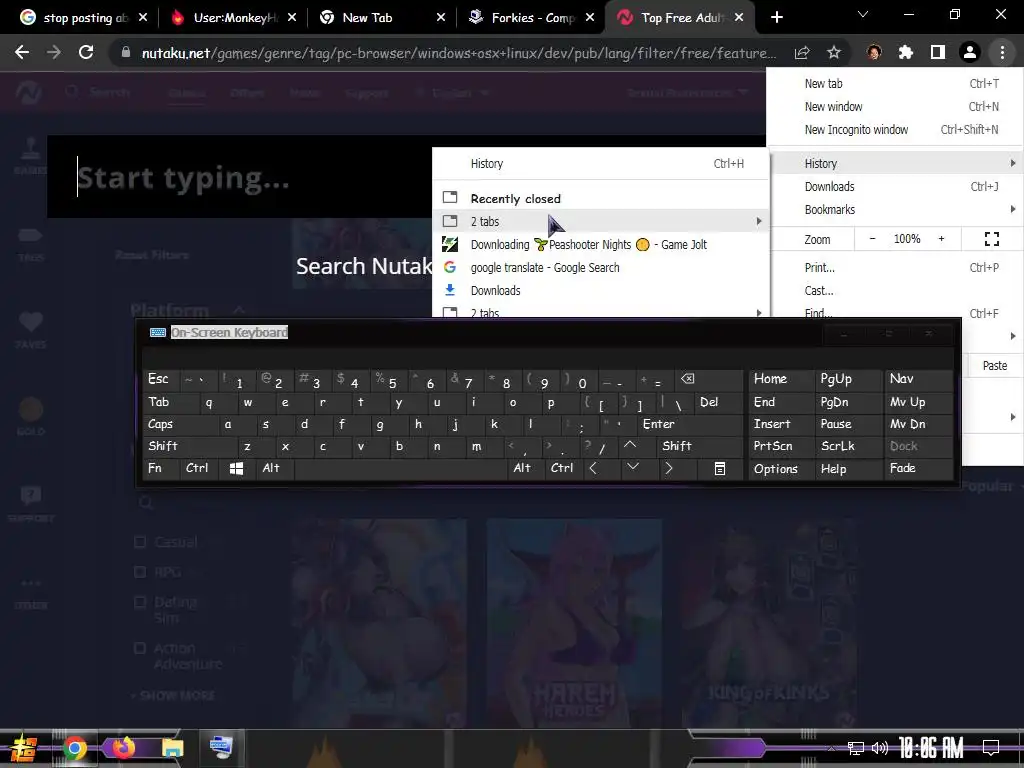
Task: Reopen google translate - Google Search
Action: coord(601,267)
